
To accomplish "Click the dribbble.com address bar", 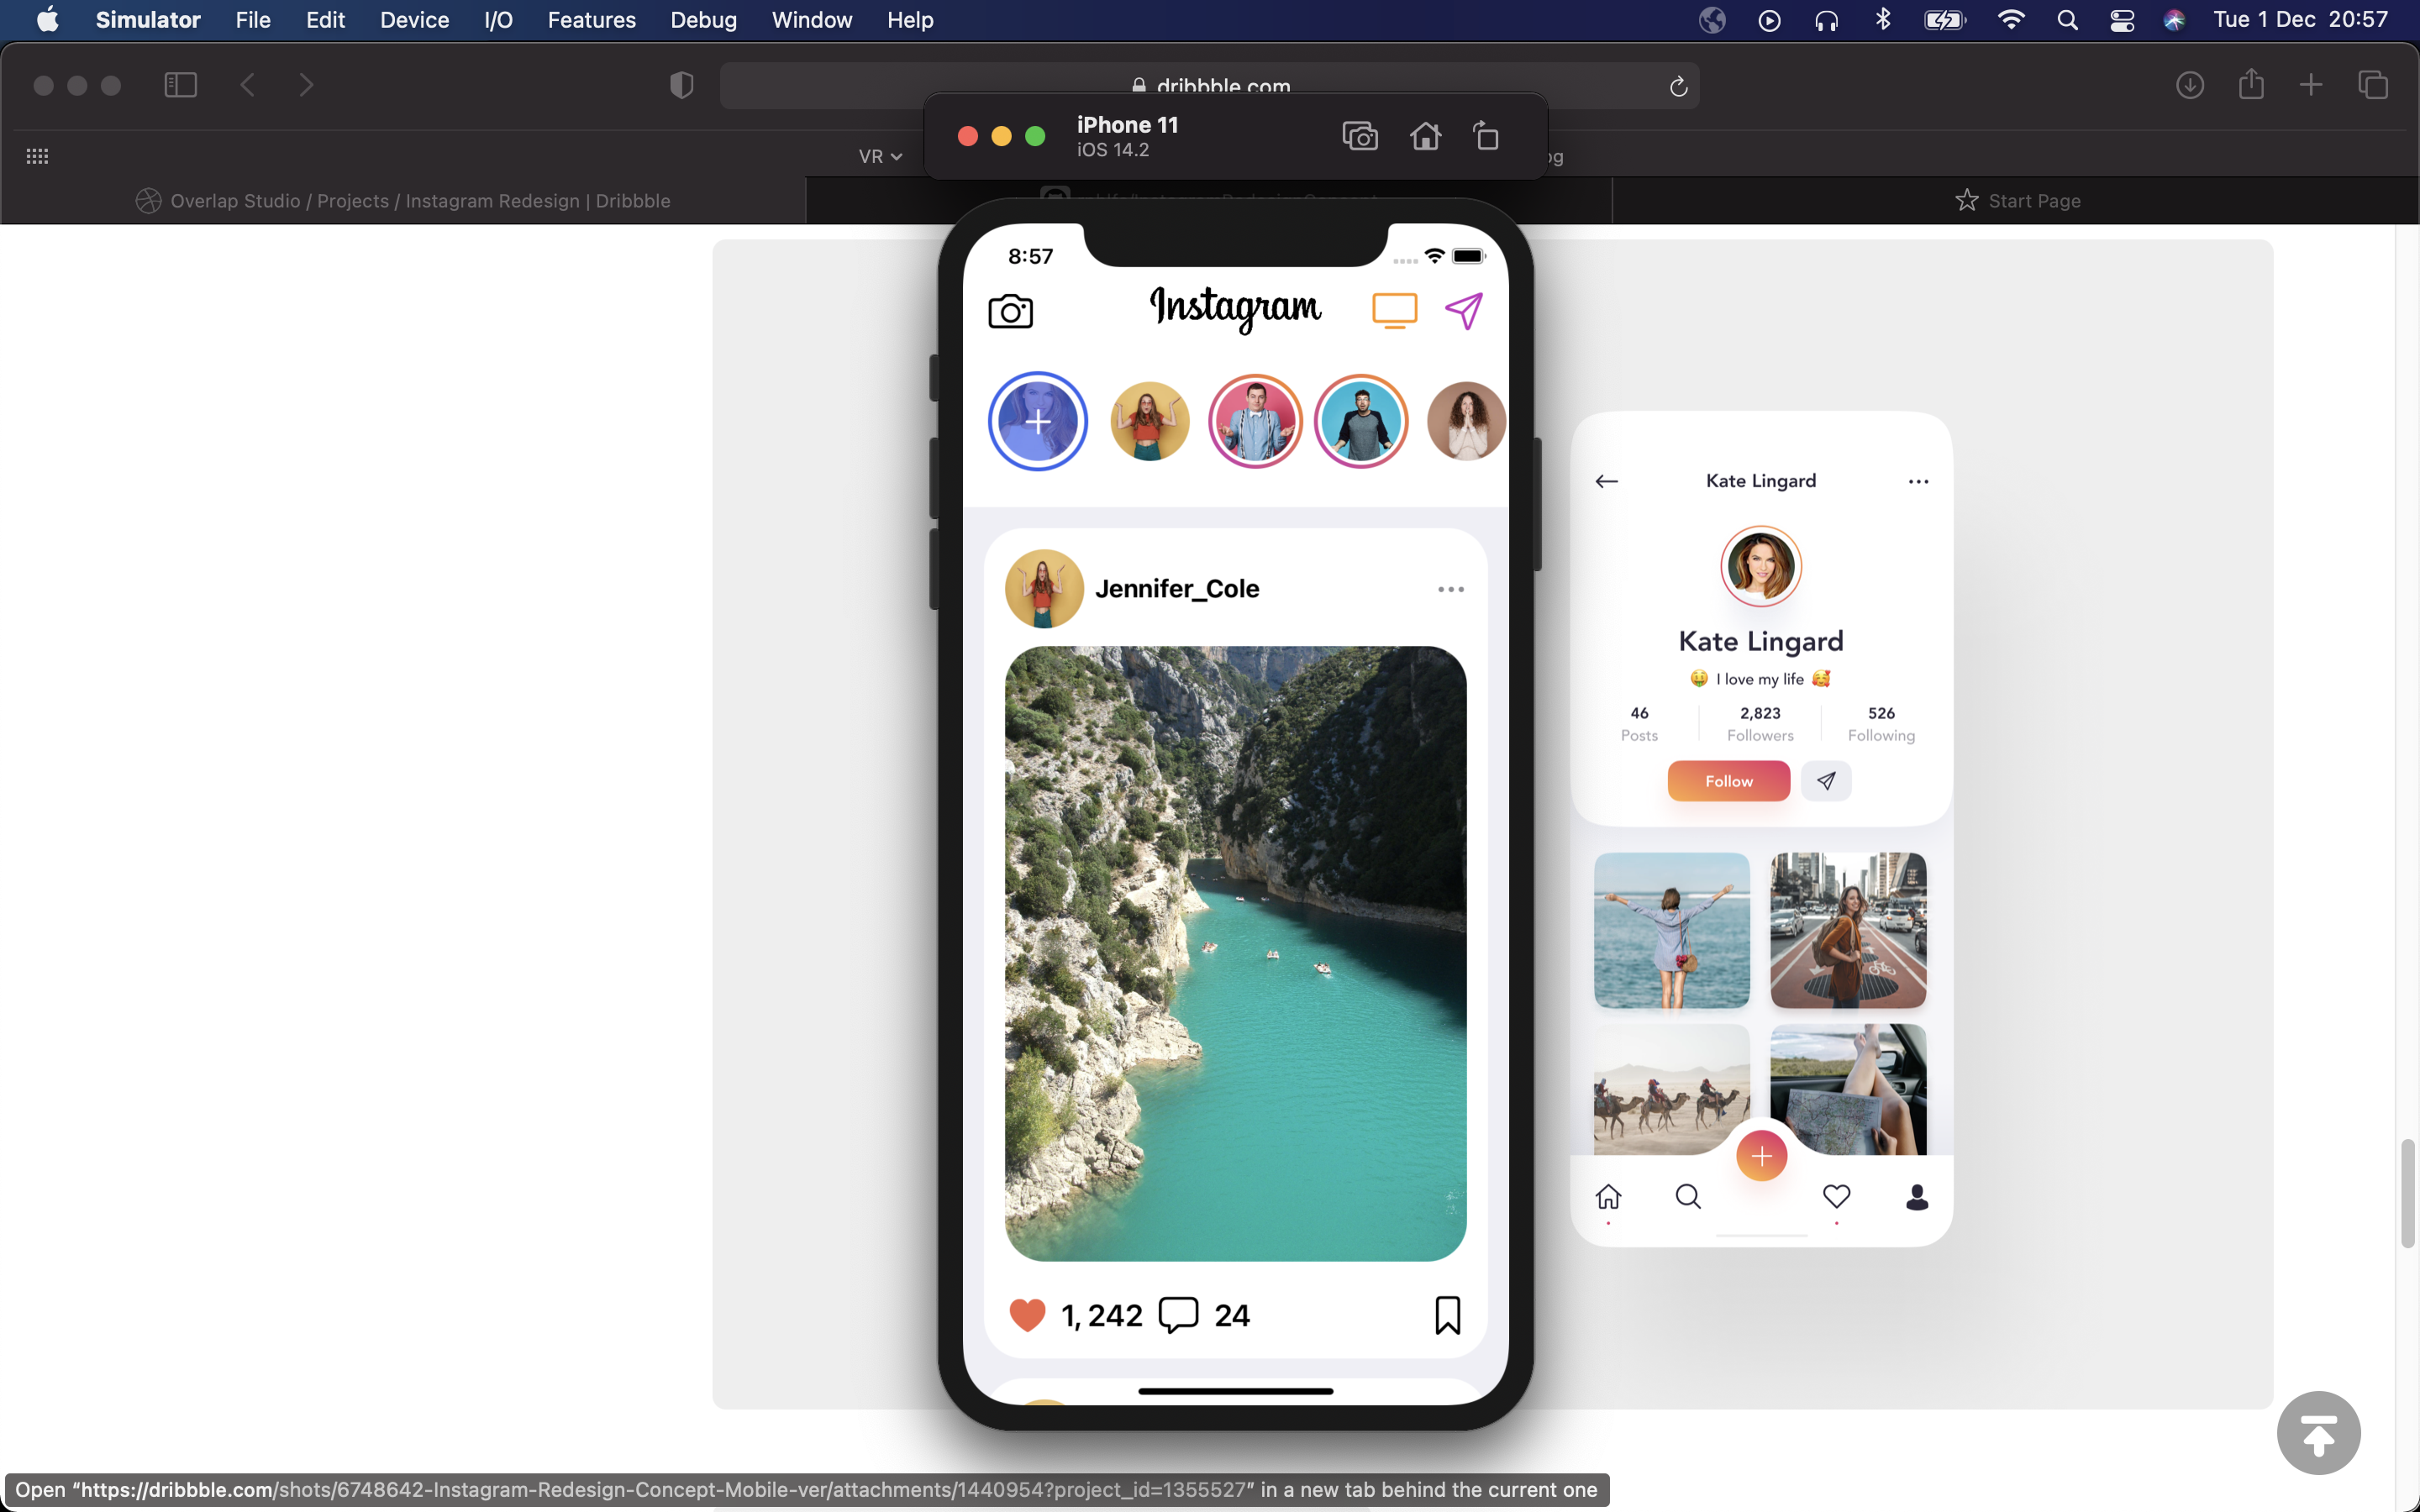I will [1210, 86].
